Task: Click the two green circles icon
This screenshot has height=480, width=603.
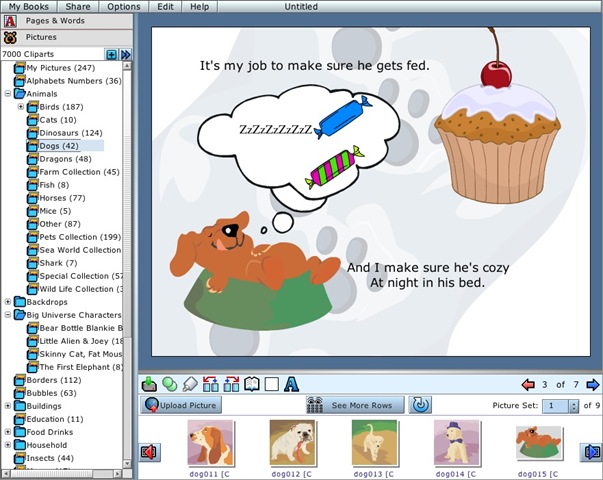Action: click(170, 384)
